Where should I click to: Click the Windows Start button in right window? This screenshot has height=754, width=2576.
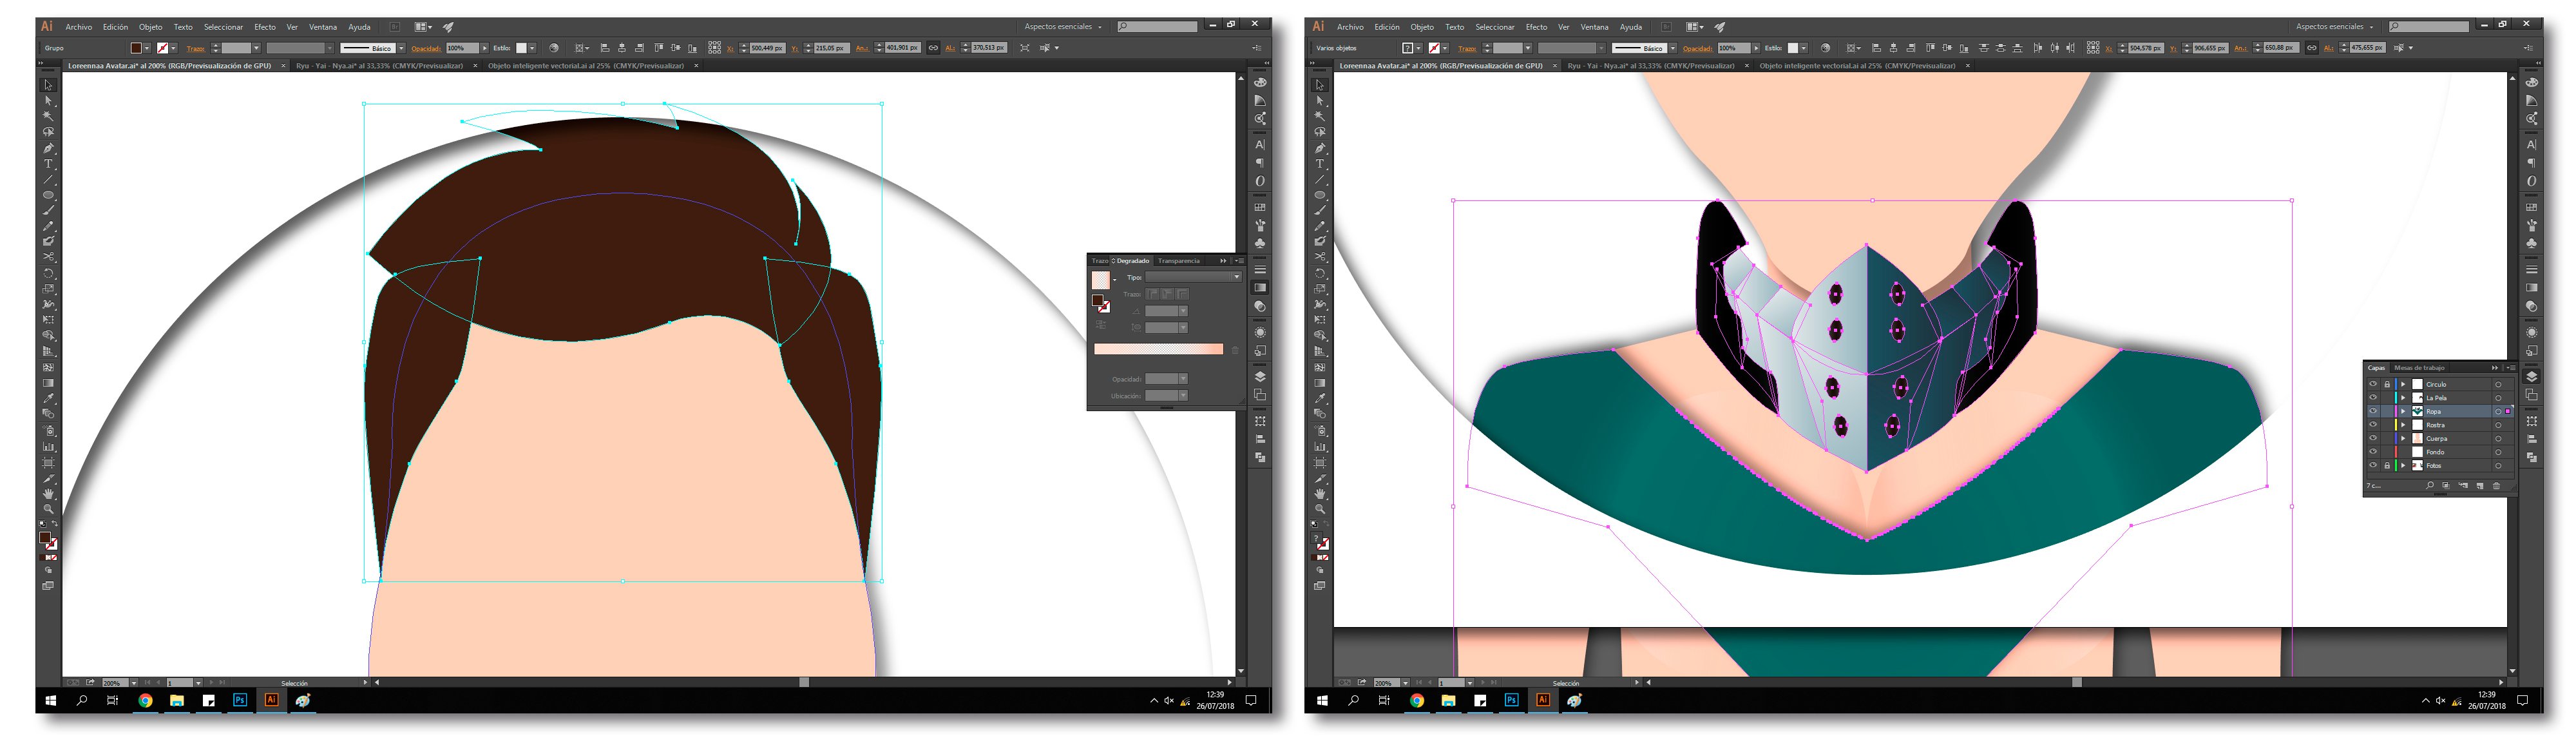(1322, 700)
